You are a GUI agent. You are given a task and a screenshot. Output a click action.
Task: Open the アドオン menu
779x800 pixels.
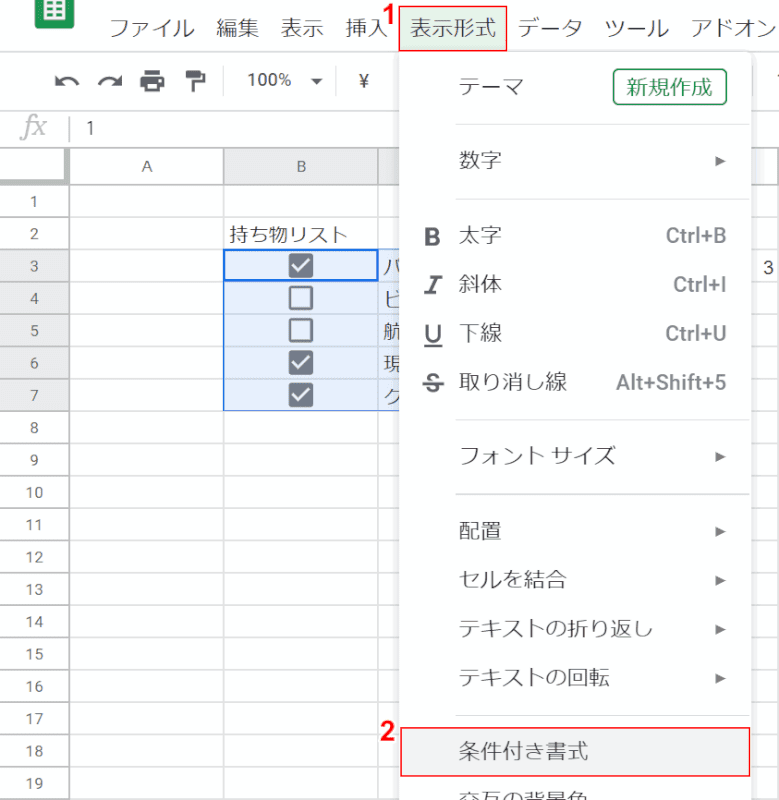tap(734, 28)
